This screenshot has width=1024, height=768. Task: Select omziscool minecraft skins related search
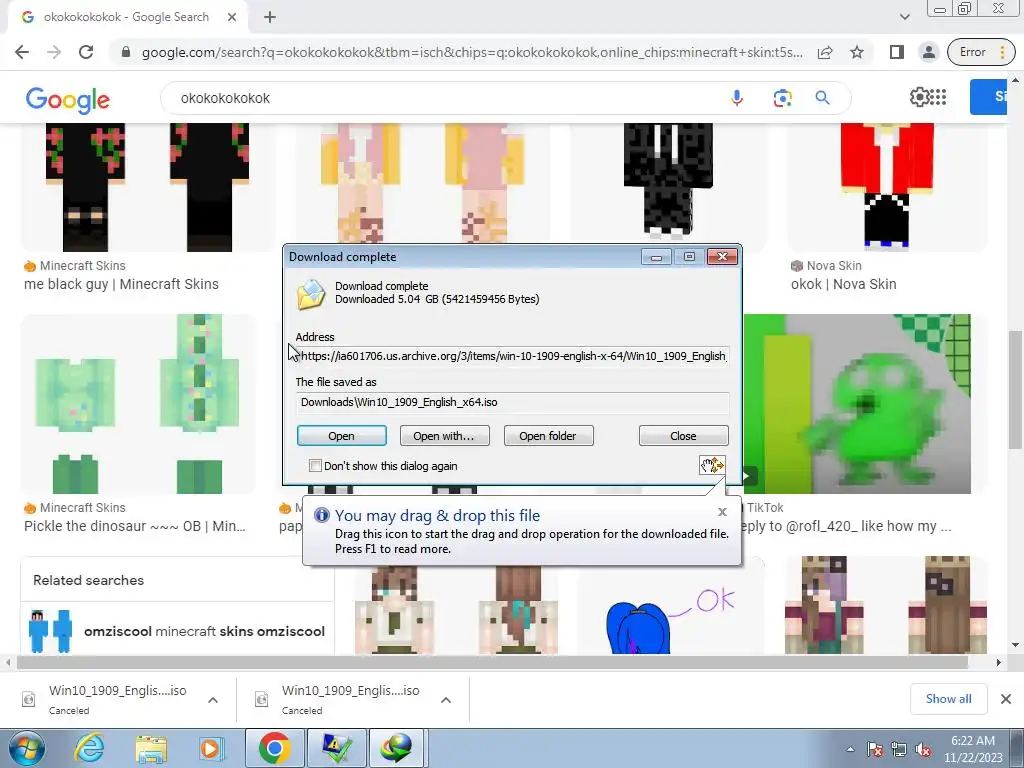[178, 631]
